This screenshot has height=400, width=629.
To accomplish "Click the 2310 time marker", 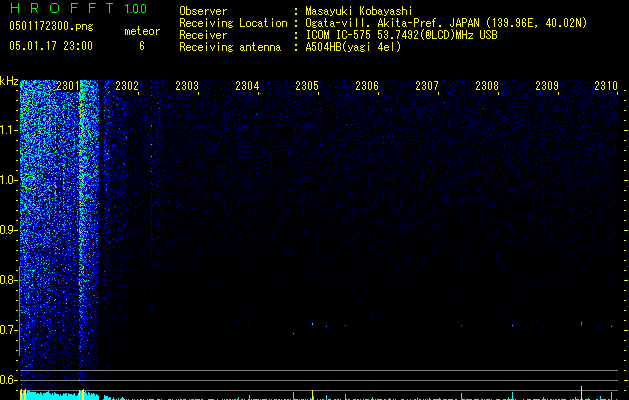I will click(x=606, y=86).
